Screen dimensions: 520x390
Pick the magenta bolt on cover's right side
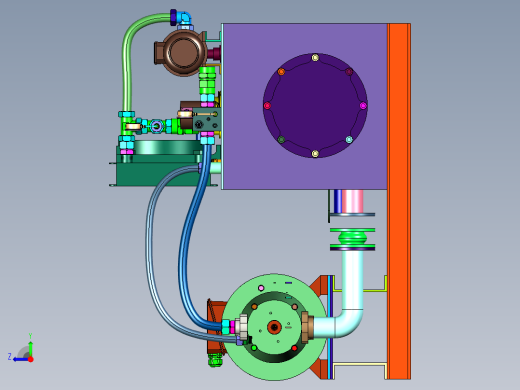click(363, 106)
